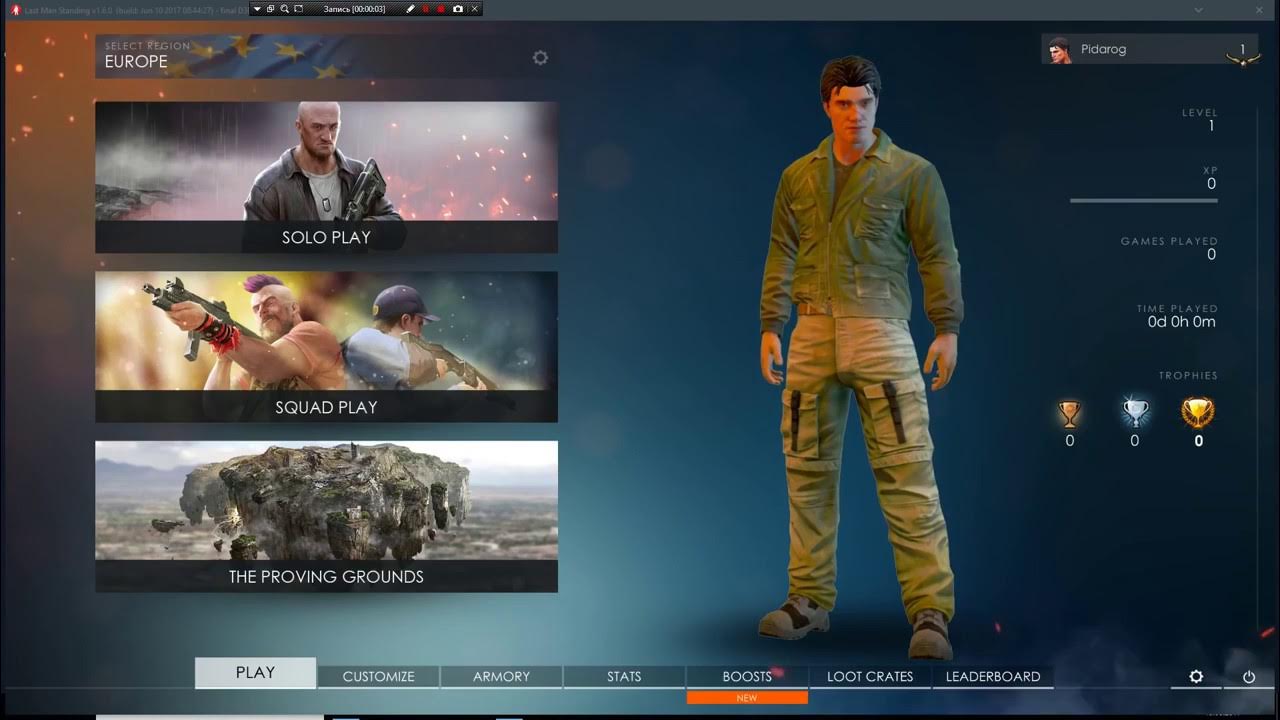Click the winged rank badge icon

pyautogui.click(x=1243, y=60)
